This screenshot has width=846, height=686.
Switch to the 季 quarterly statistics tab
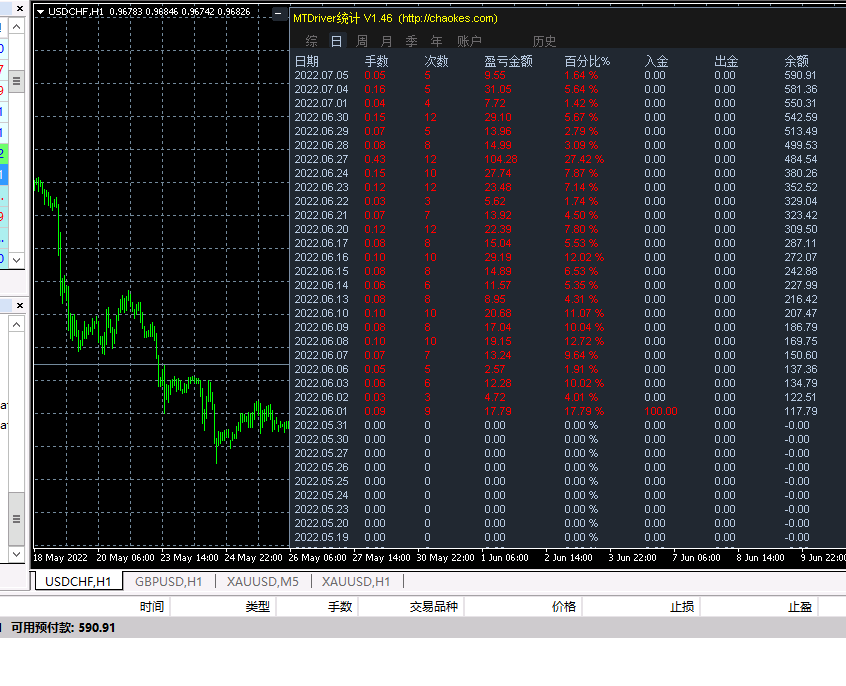(411, 41)
